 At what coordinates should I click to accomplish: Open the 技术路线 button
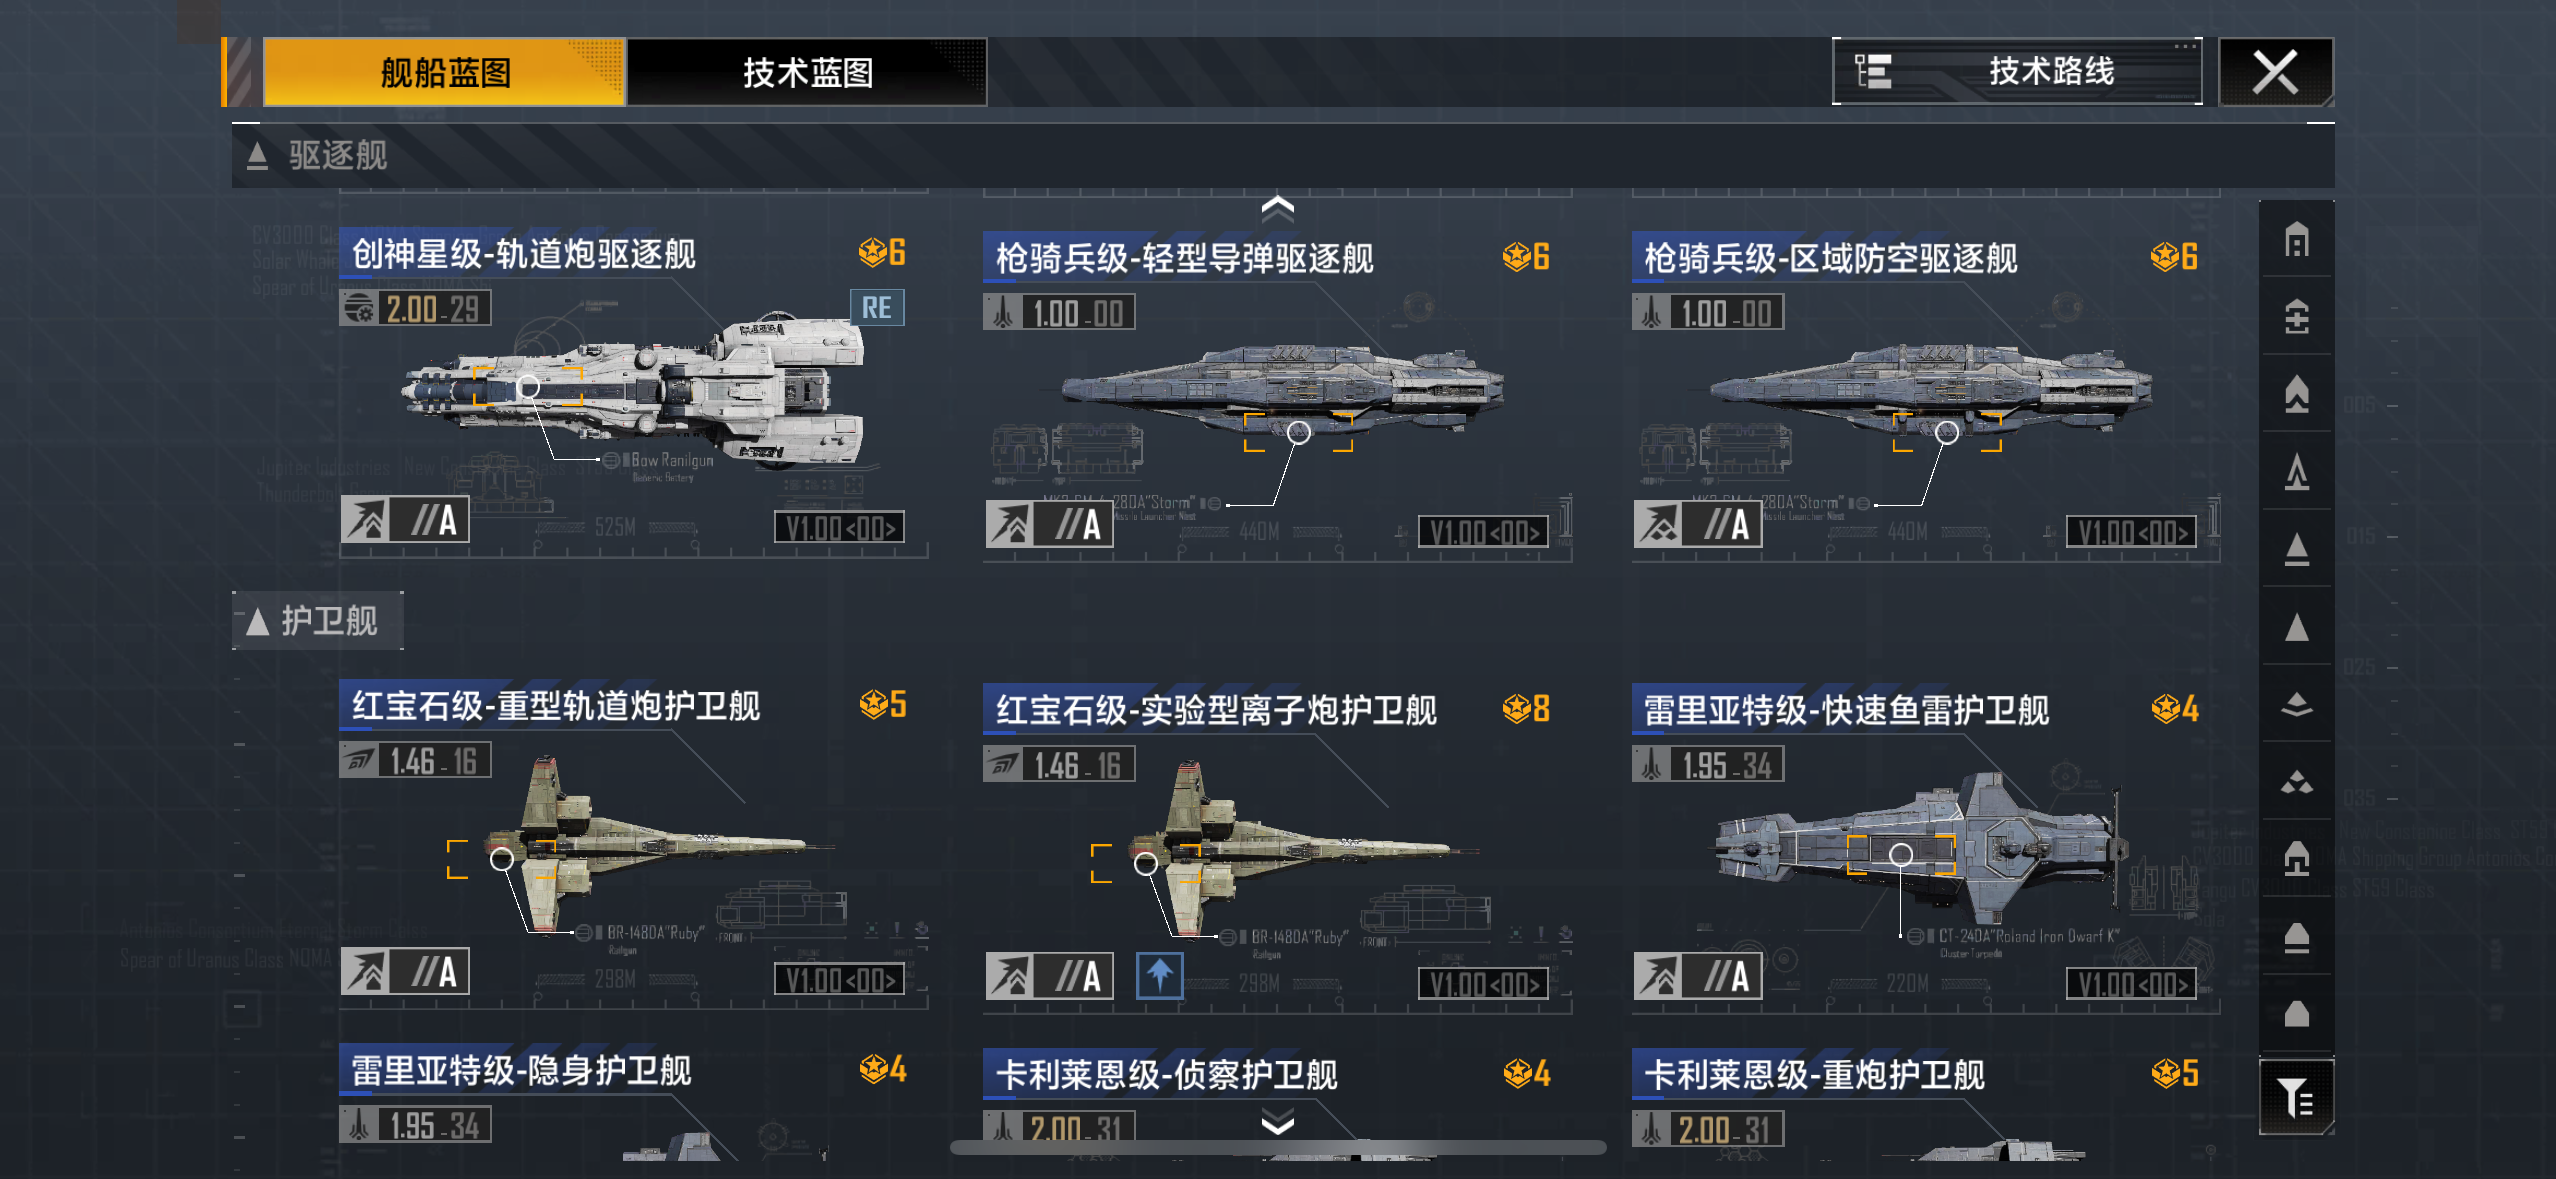pyautogui.click(x=2017, y=71)
